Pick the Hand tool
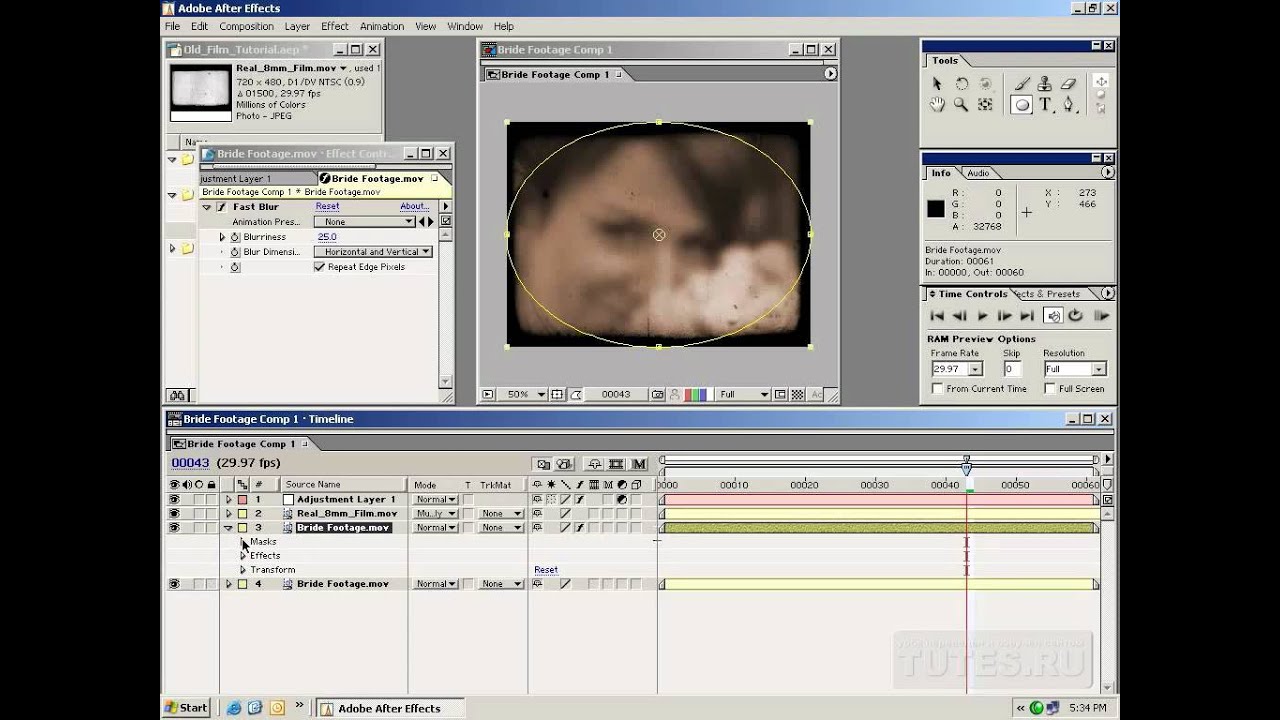 937,104
